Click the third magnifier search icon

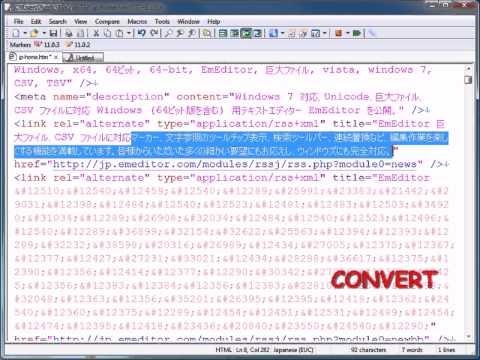tap(192, 33)
